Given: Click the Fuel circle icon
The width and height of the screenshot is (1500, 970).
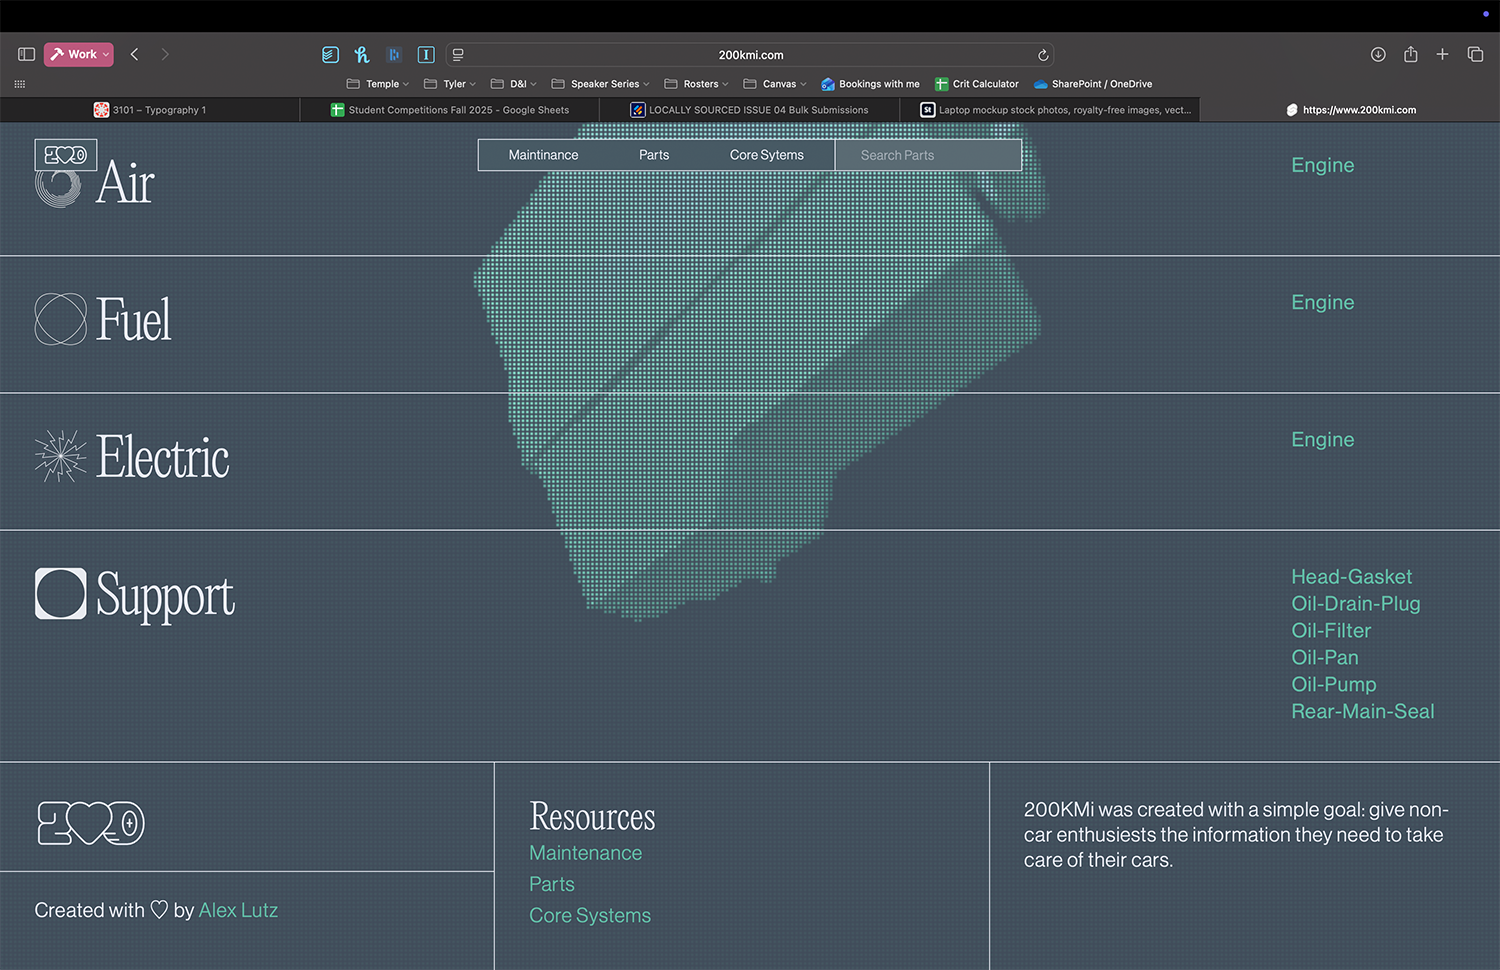Looking at the screenshot, I should (61, 320).
